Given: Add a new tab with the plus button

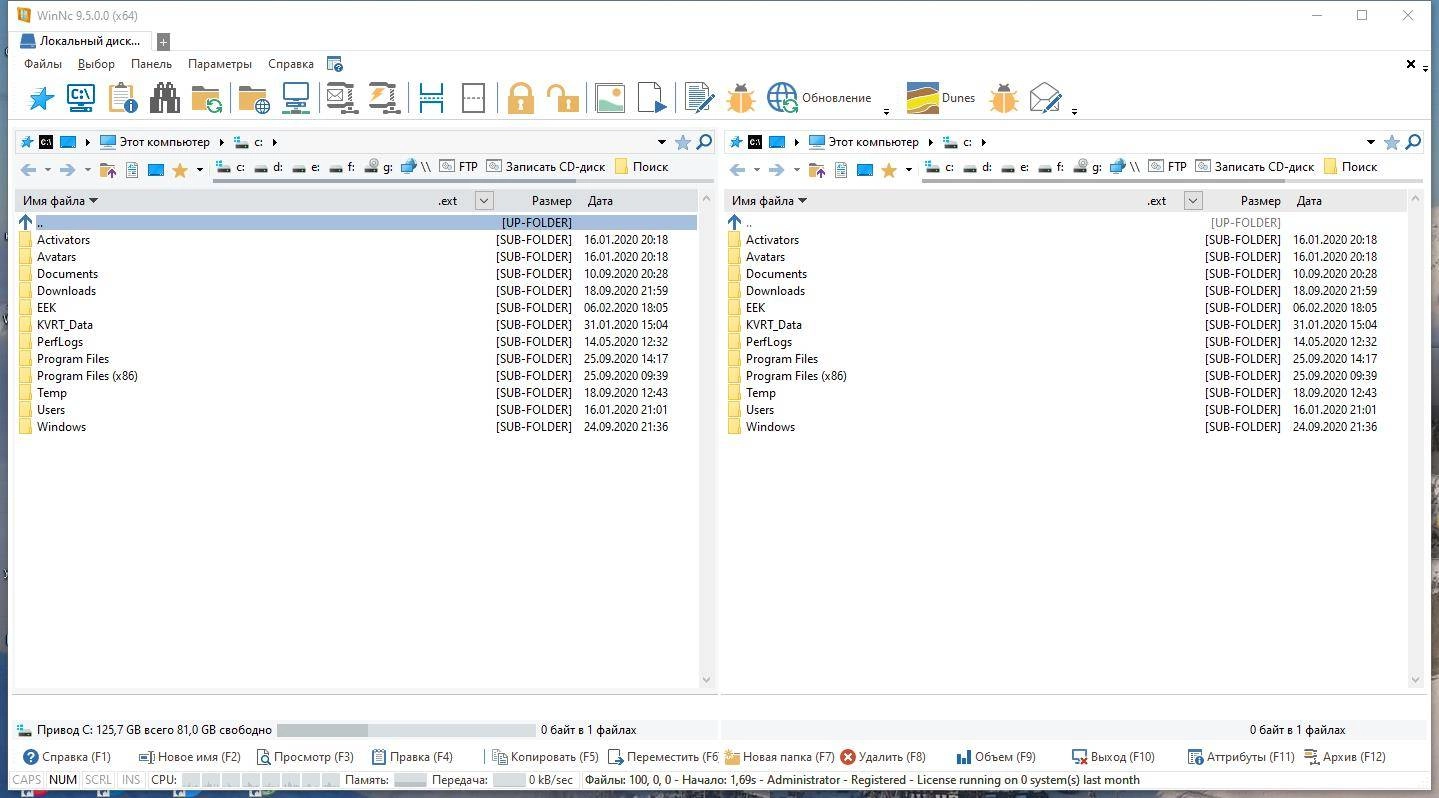Looking at the screenshot, I should (163, 42).
